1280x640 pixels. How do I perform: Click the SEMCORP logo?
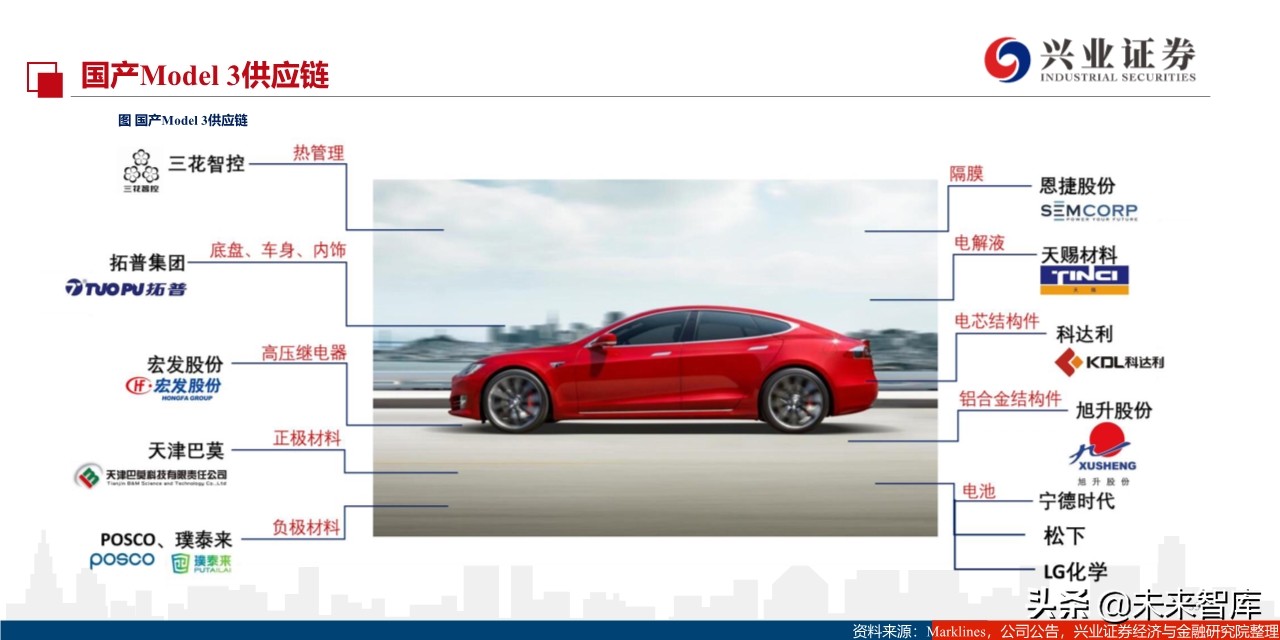[1088, 212]
